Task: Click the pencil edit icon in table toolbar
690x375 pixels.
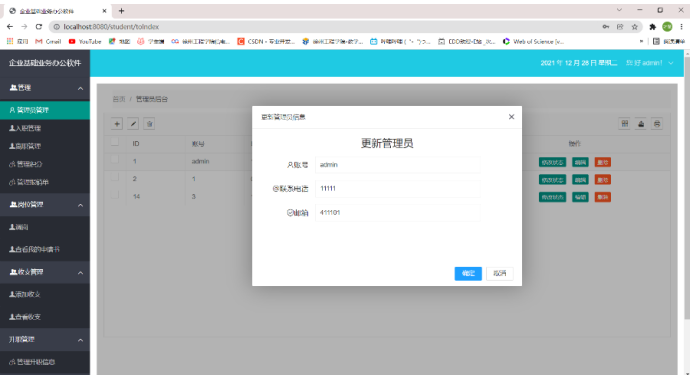Action: [x=133, y=124]
